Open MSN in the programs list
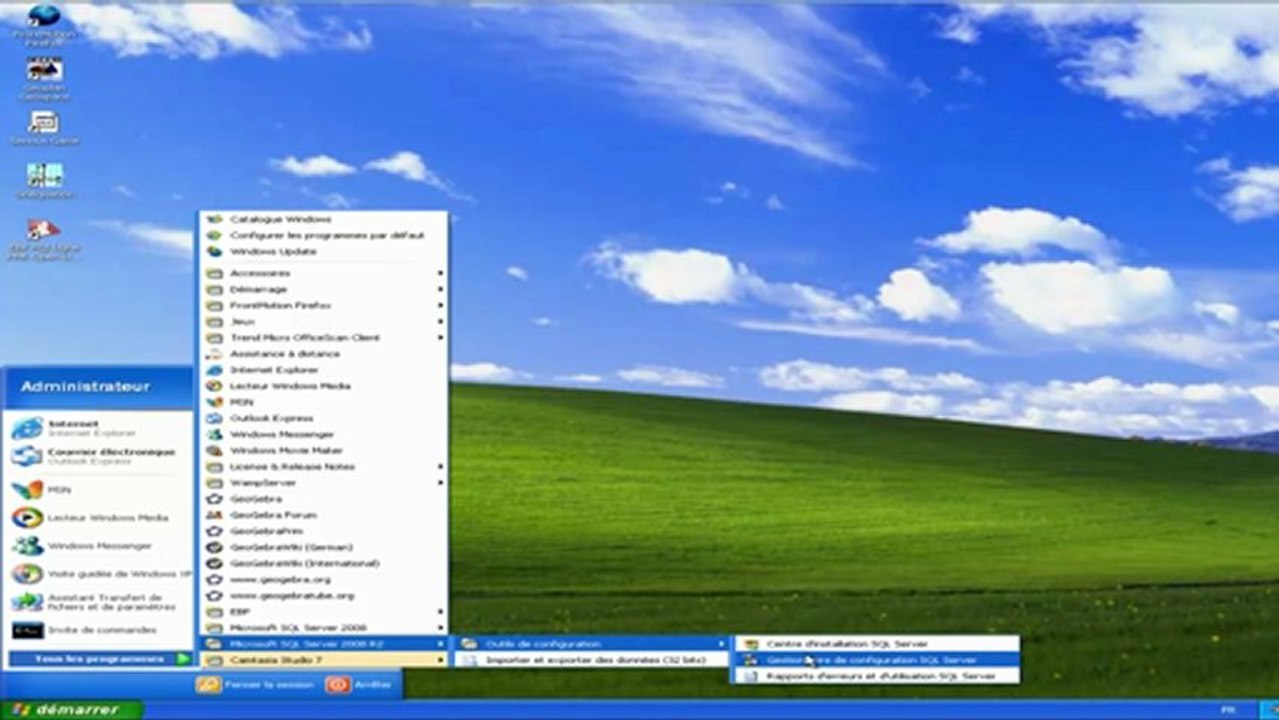Image resolution: width=1279 pixels, height=720 pixels. point(324,402)
